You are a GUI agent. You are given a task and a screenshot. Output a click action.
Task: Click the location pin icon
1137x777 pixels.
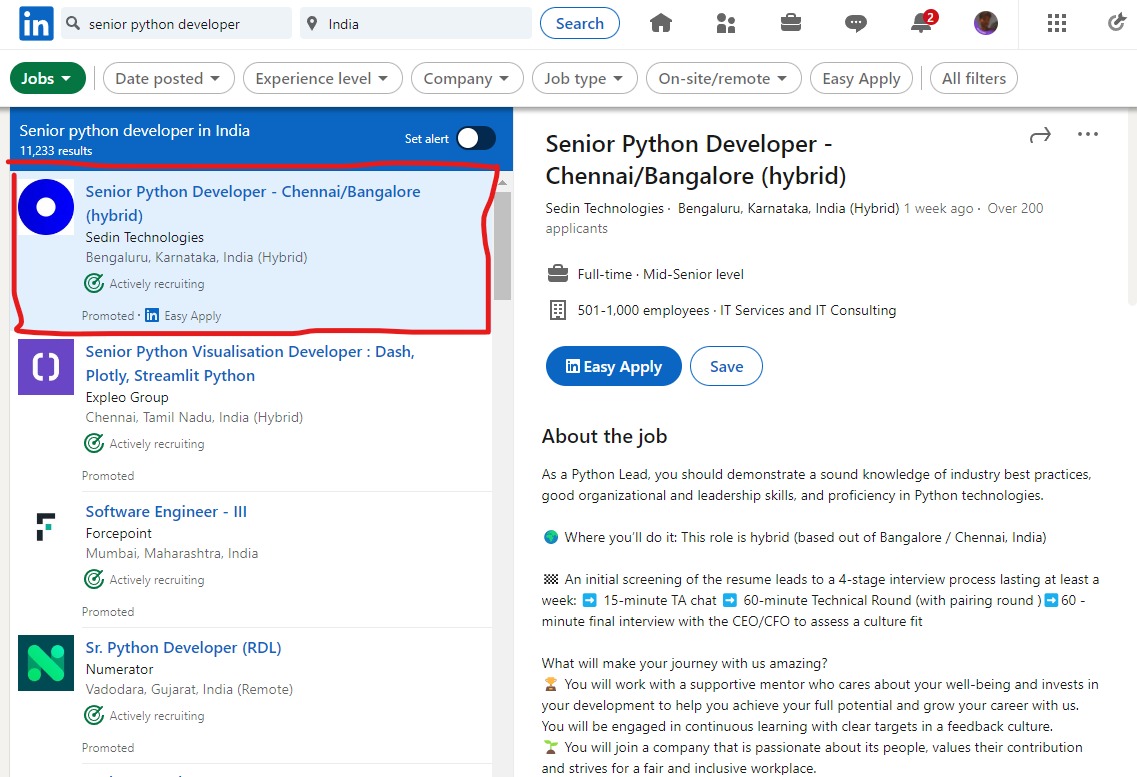312,23
